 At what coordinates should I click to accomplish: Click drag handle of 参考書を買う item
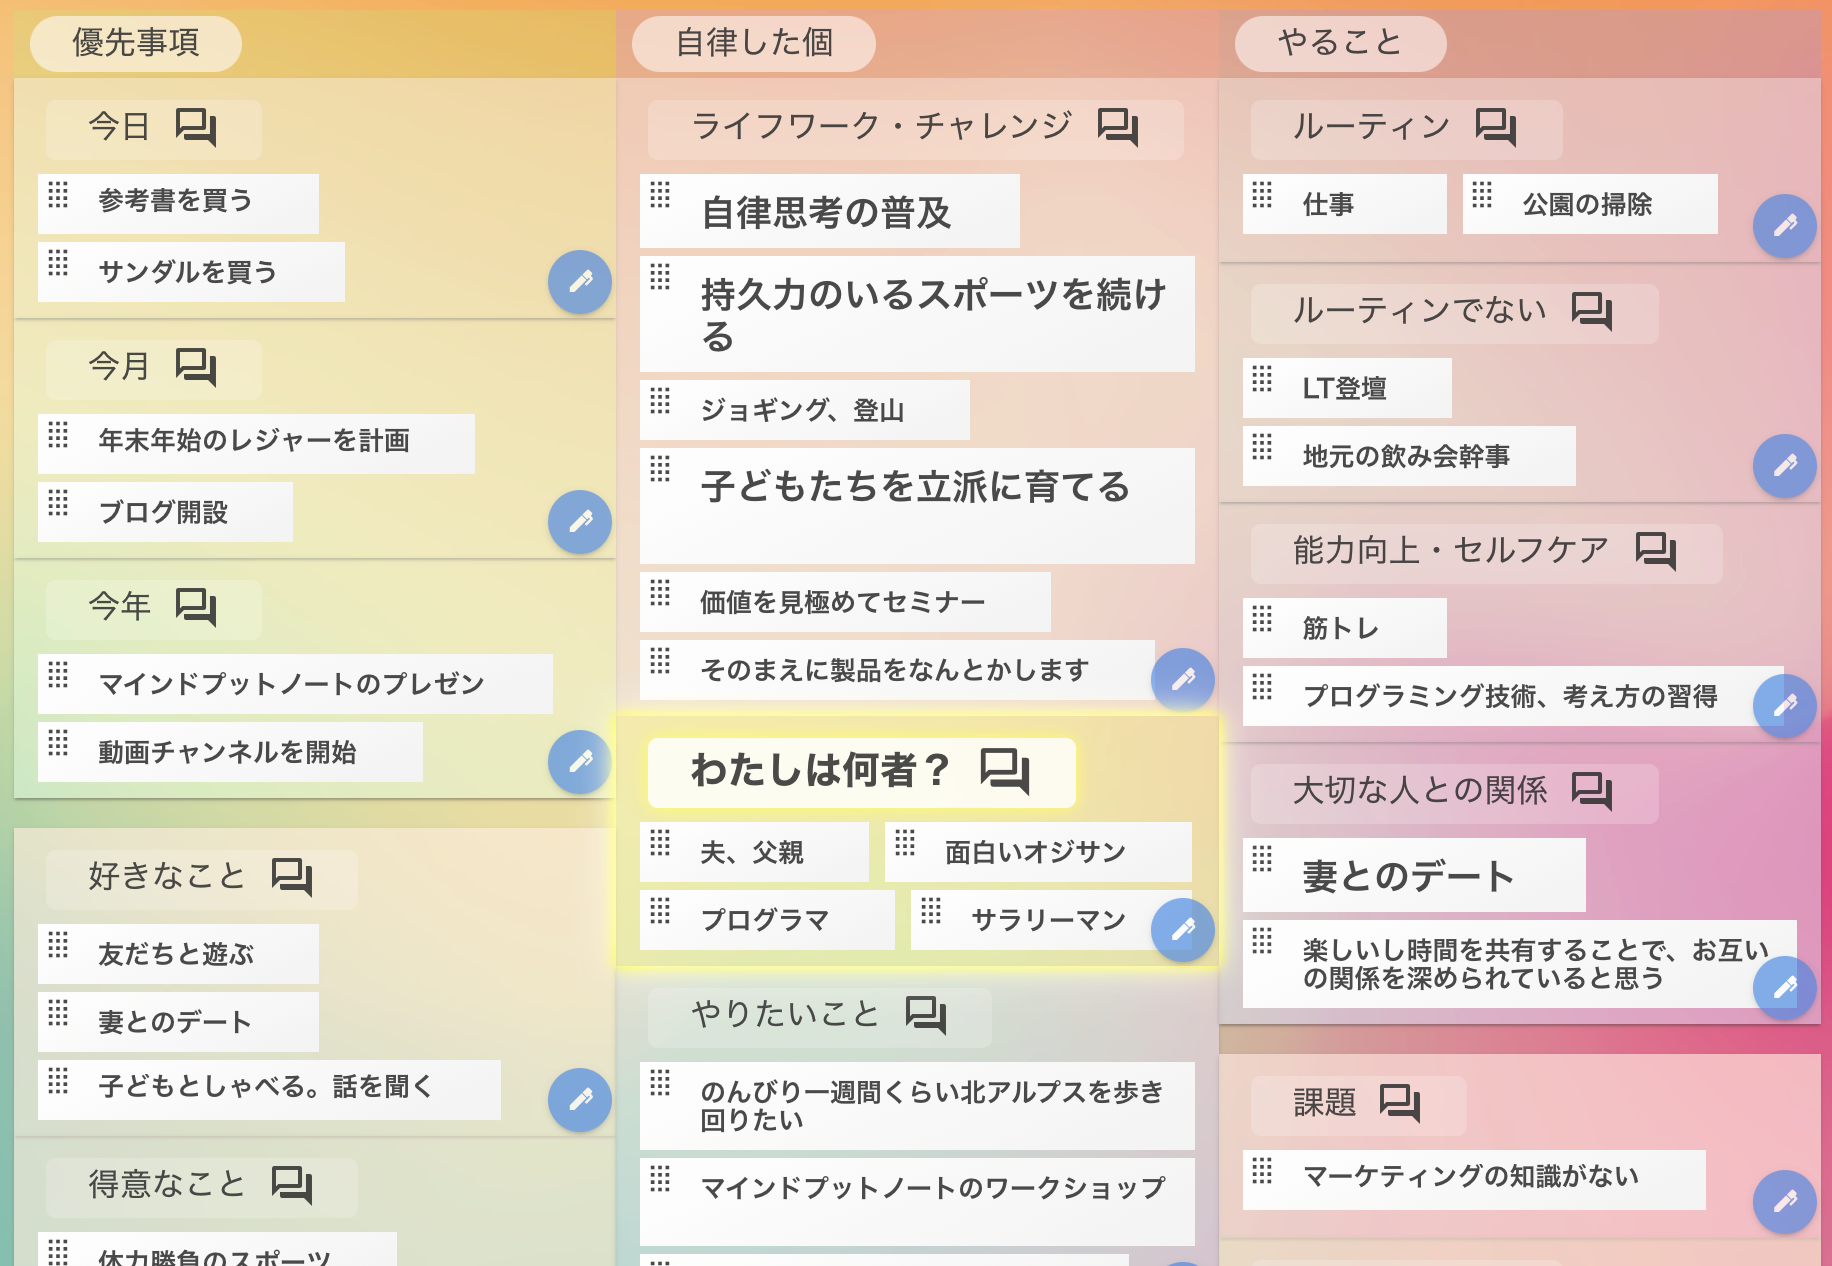58,195
